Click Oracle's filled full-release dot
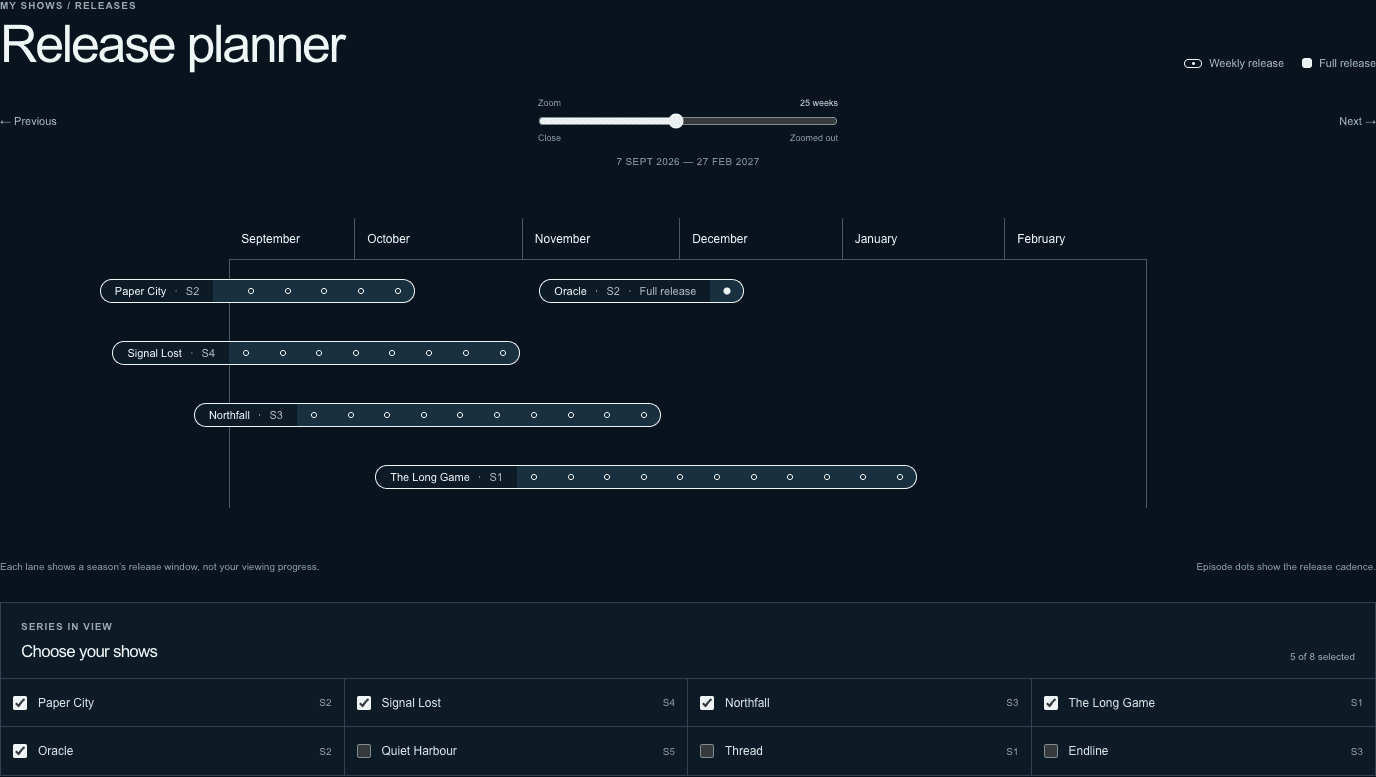Viewport: 1376px width, 777px height. coord(727,291)
